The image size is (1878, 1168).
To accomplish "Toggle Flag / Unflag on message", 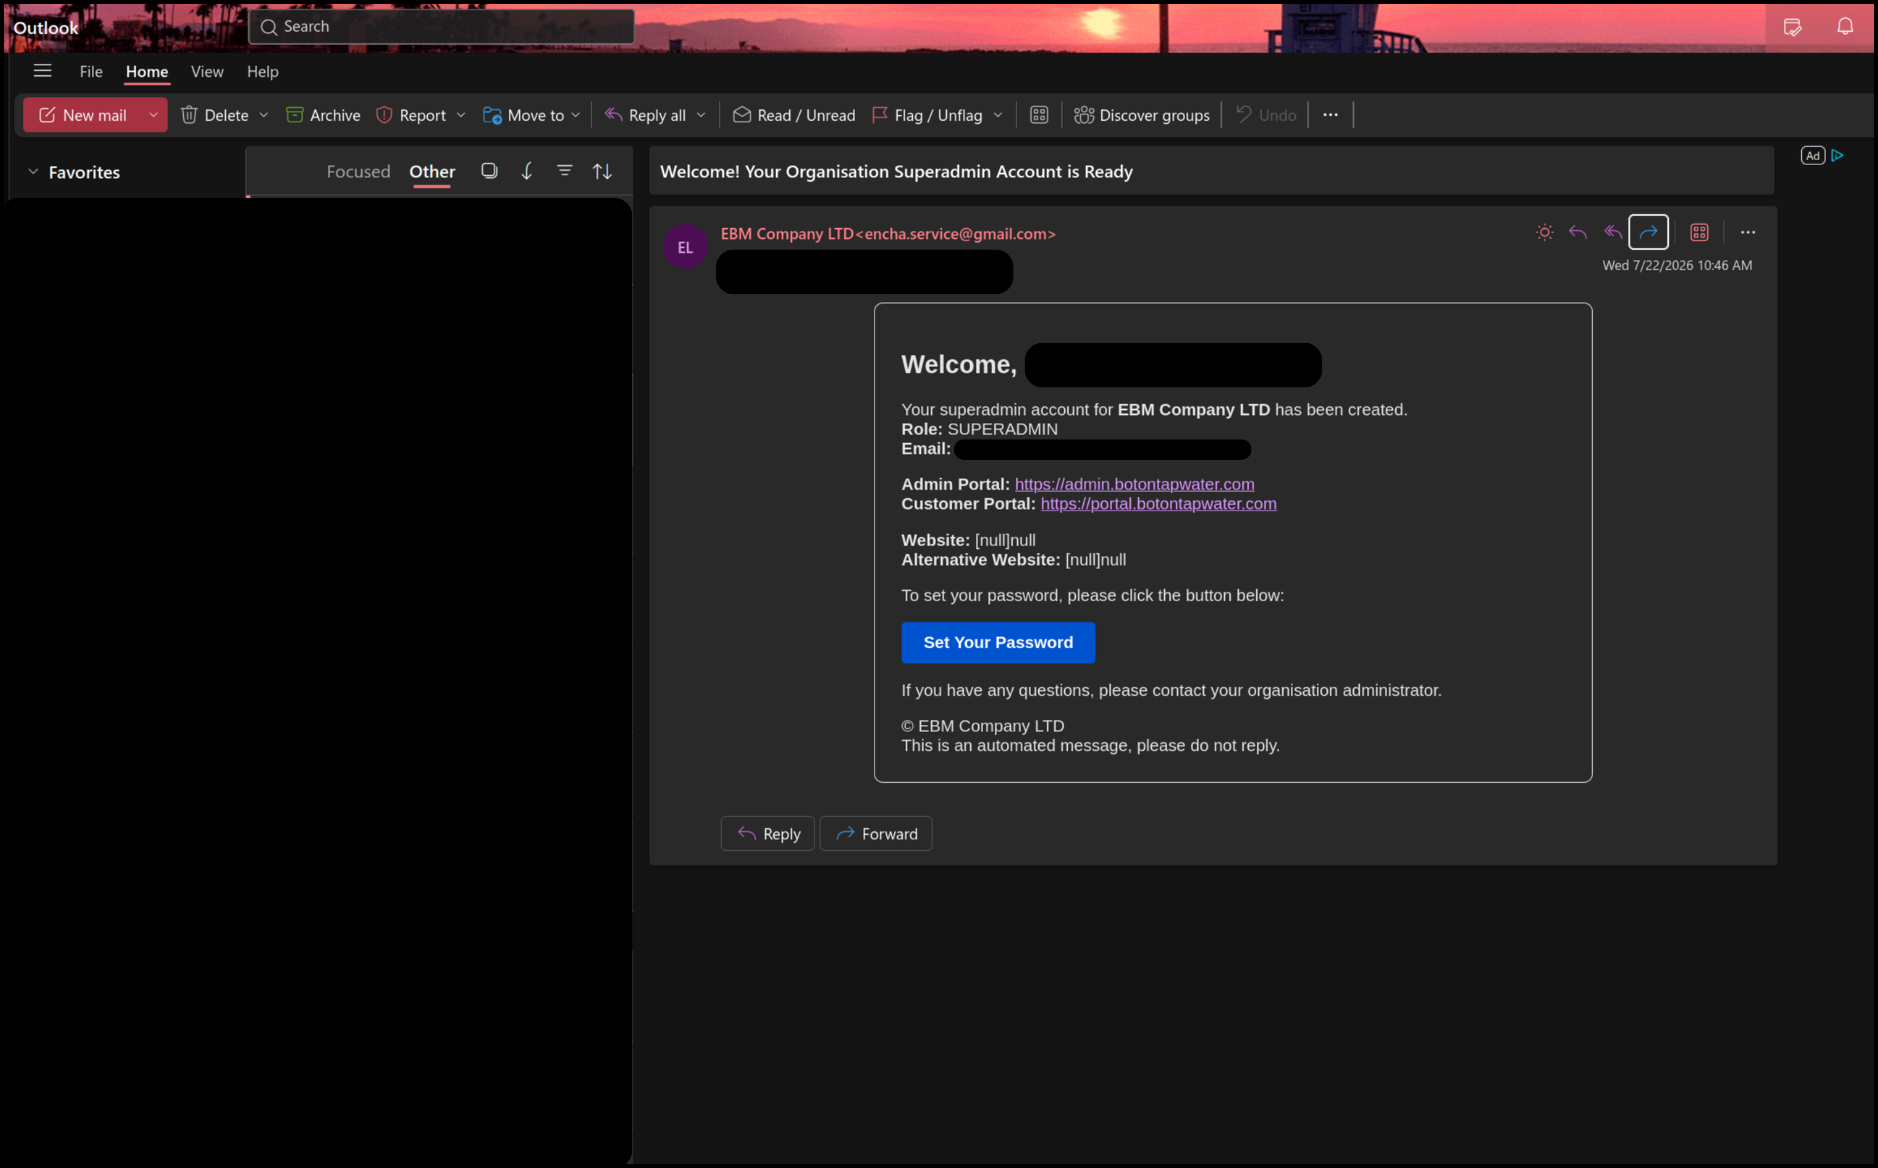I will 927,115.
